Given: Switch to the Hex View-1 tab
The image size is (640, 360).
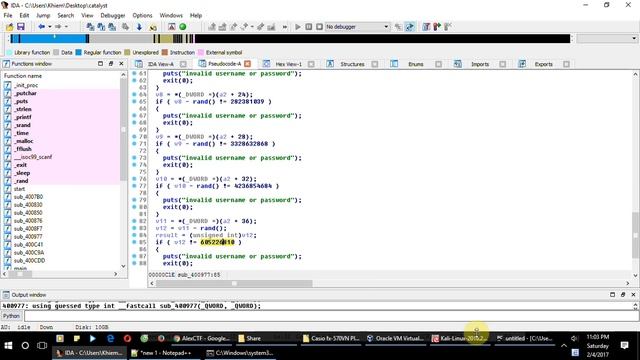Looking at the screenshot, I should point(288,64).
